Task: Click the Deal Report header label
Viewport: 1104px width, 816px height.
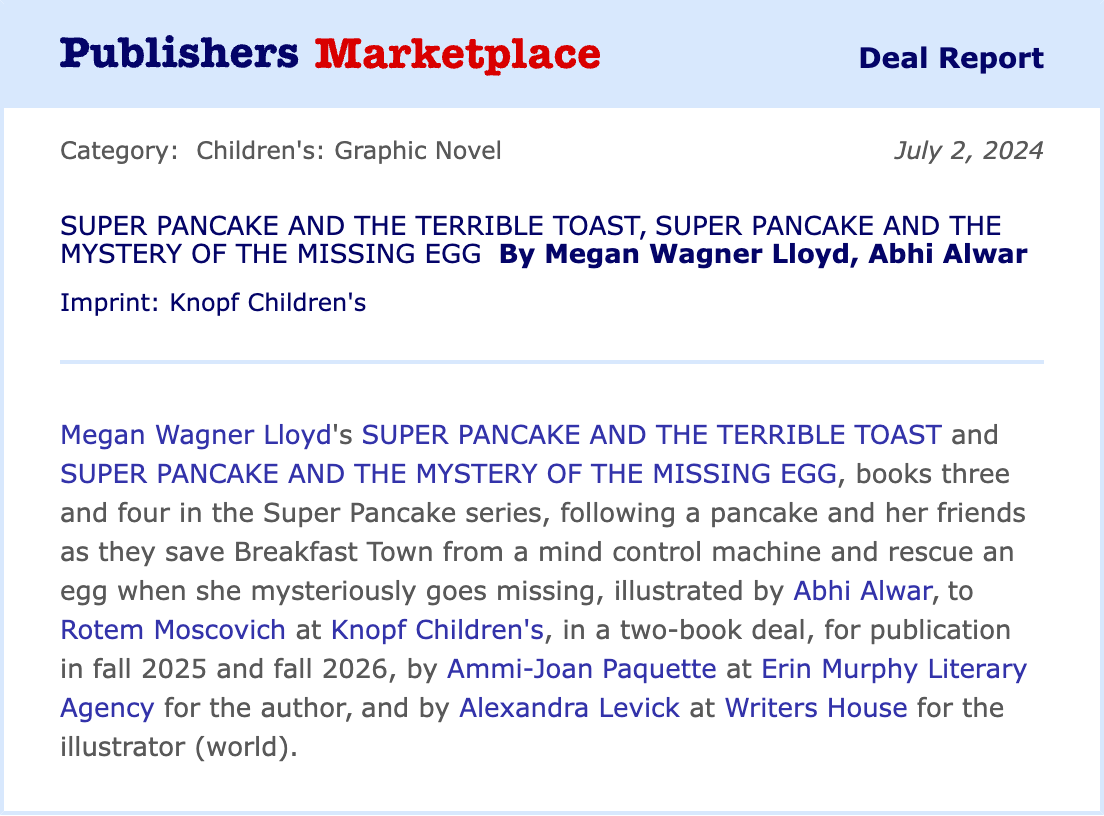Action: click(x=950, y=58)
